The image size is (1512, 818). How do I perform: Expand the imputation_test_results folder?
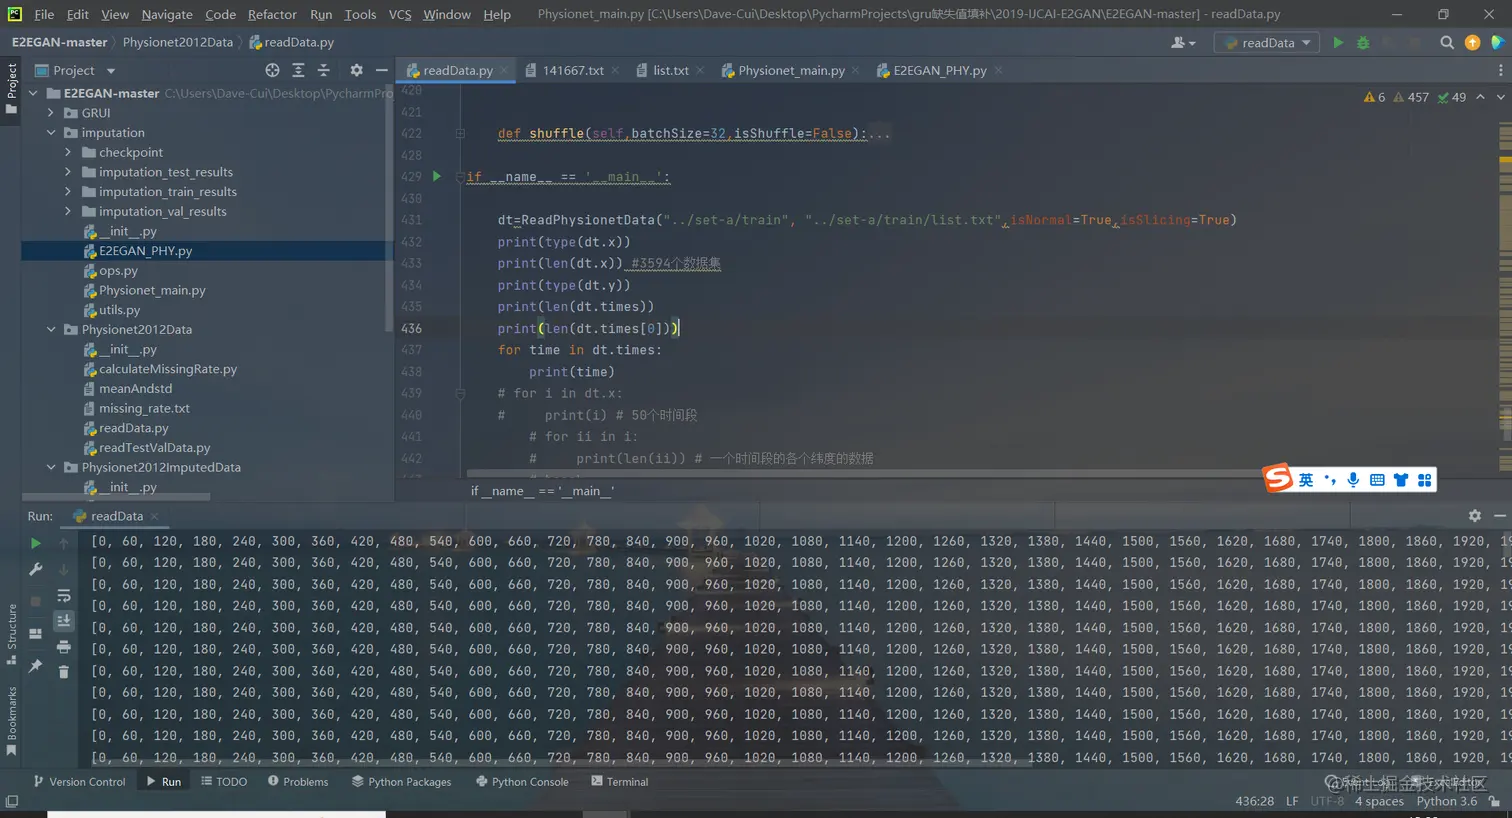point(68,172)
